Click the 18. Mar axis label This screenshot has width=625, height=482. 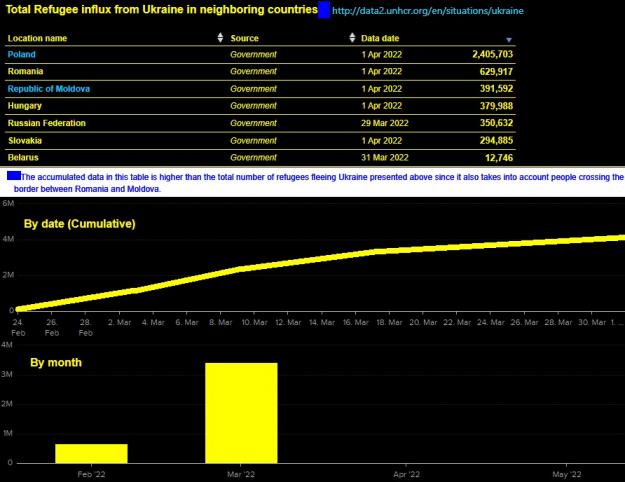click(389, 322)
